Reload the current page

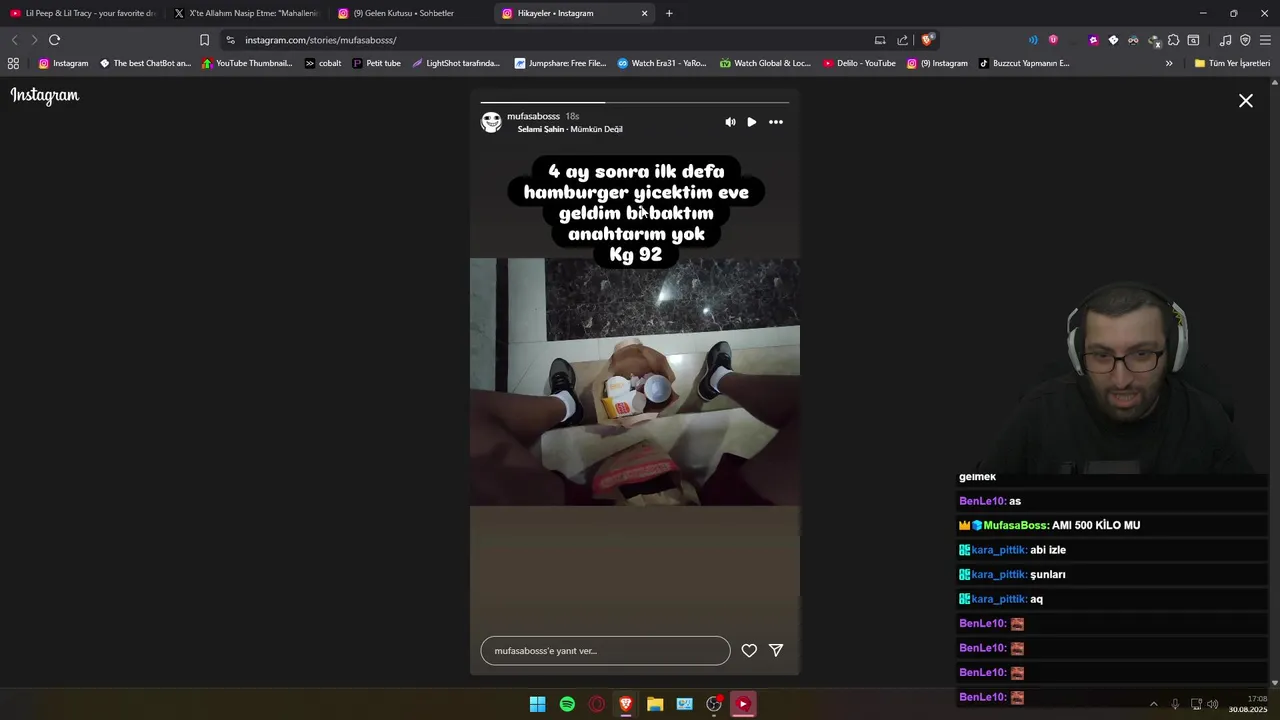(x=54, y=40)
